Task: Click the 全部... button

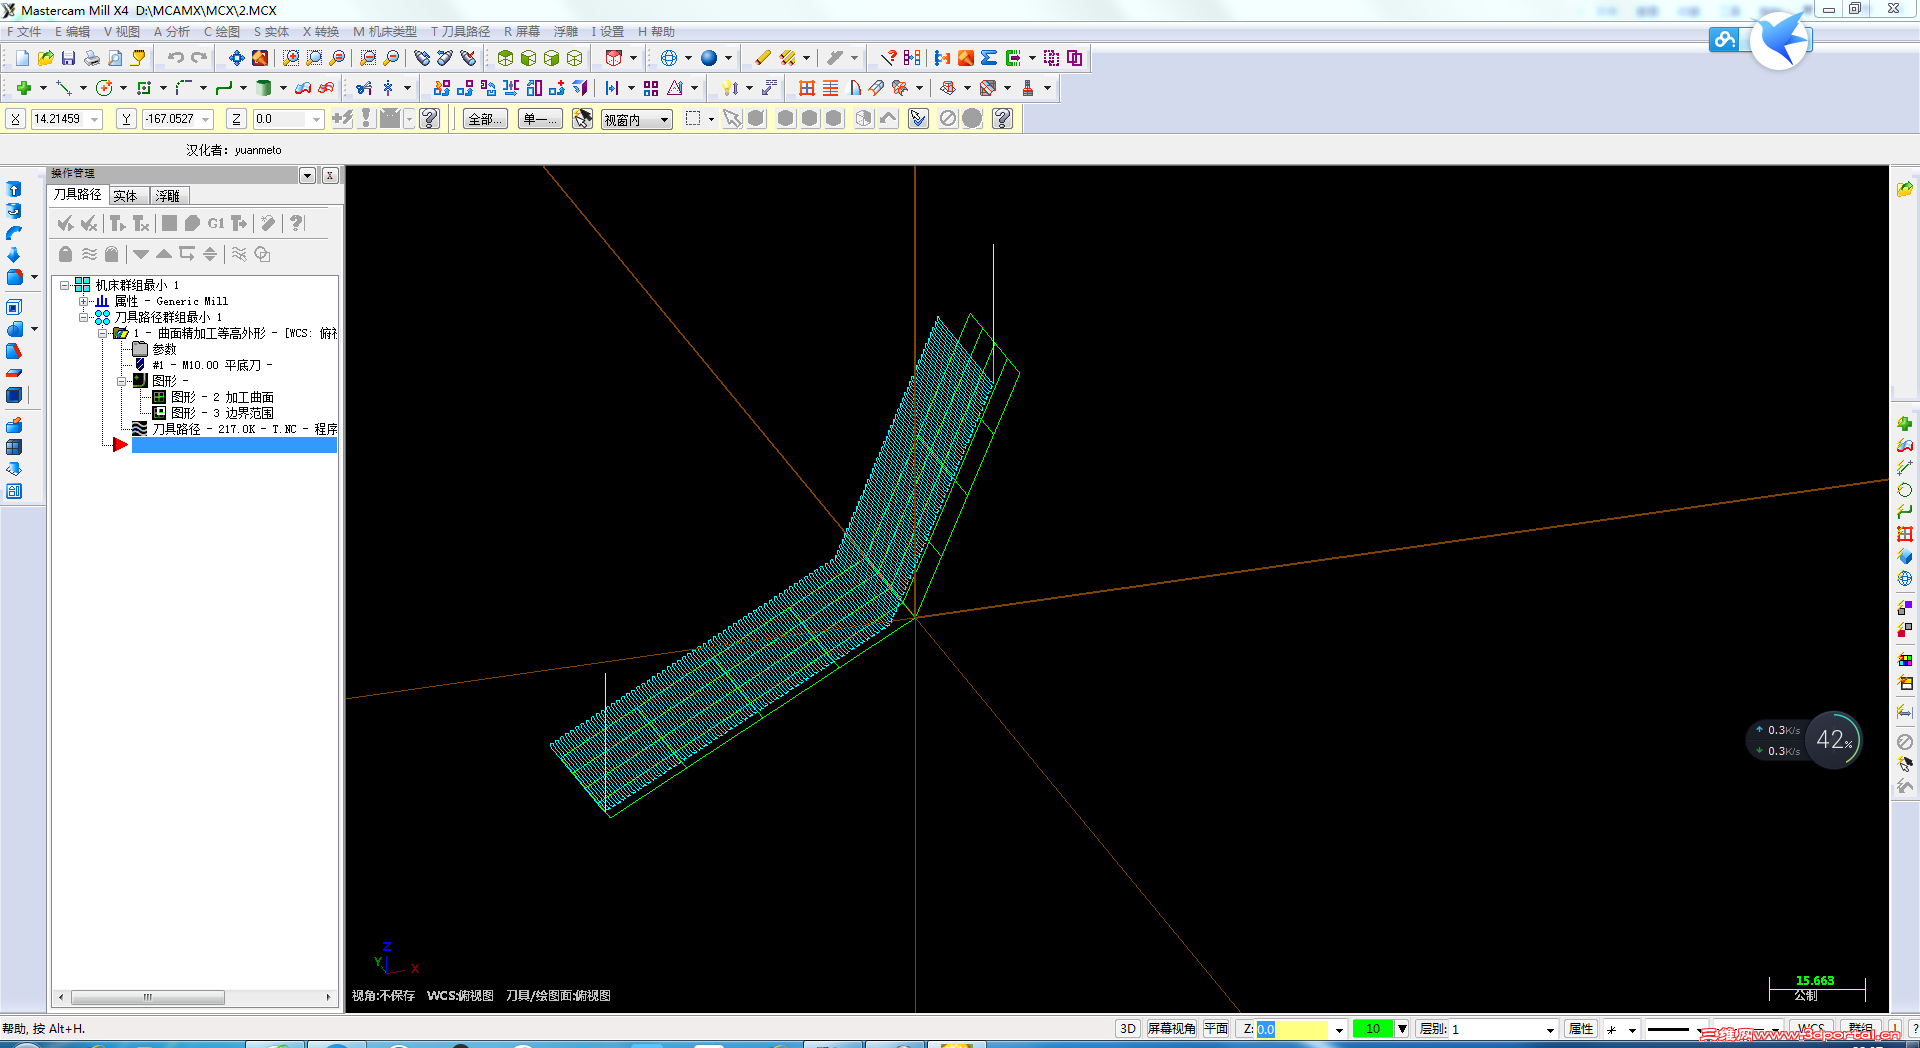Action: point(485,119)
